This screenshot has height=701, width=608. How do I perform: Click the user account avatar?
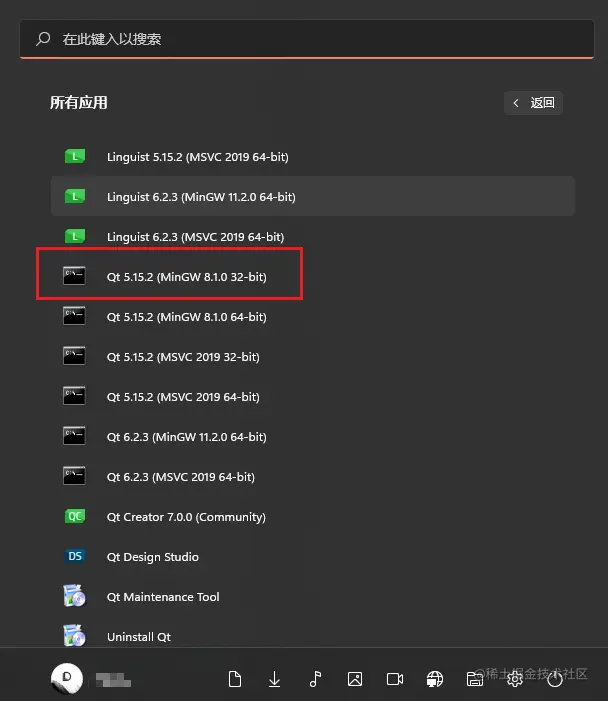67,679
